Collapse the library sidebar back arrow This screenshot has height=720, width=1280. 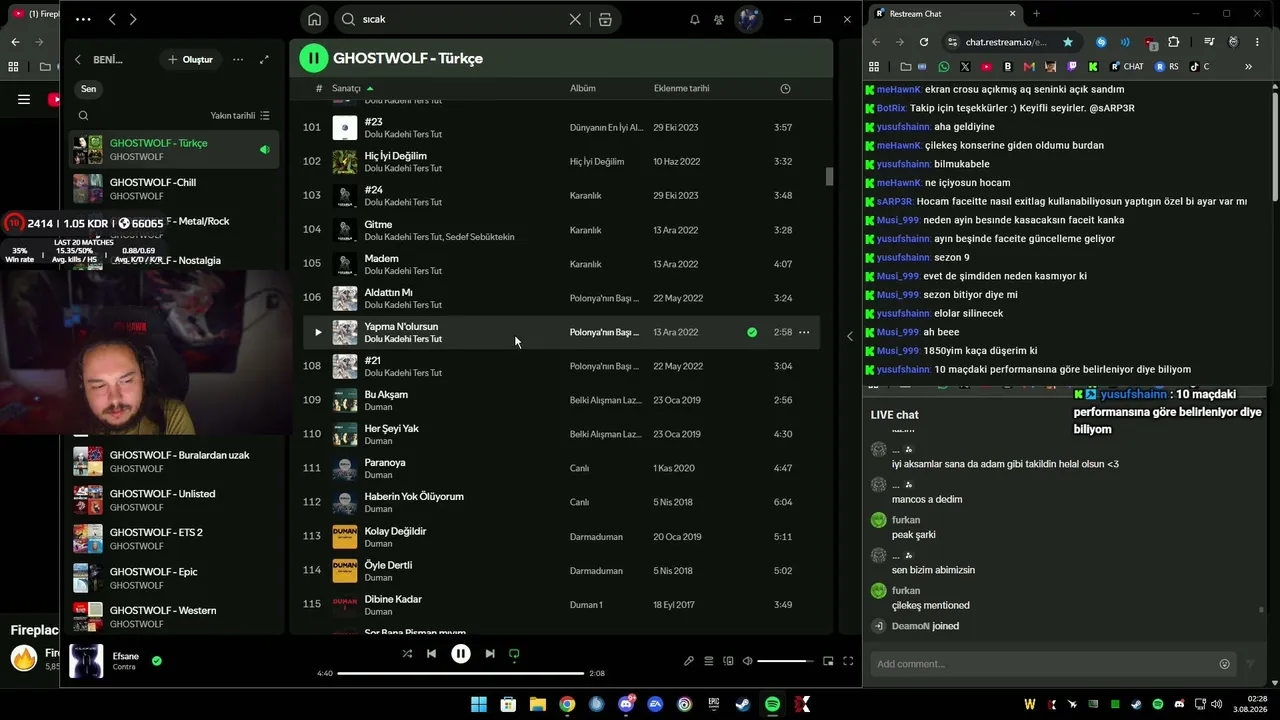(78, 60)
